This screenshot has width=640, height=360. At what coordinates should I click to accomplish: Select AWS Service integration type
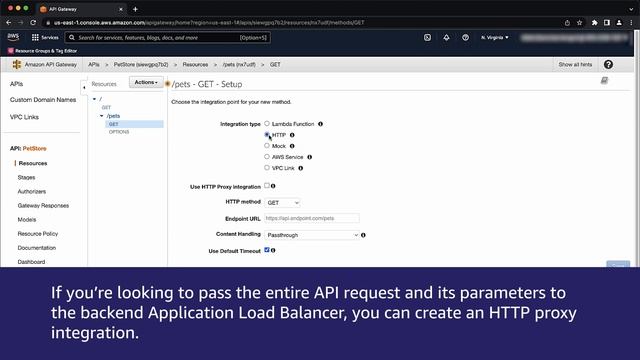point(267,156)
